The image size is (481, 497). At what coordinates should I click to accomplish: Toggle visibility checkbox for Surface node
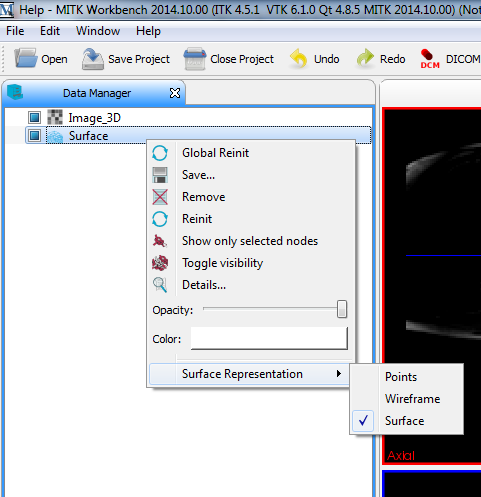pos(34,135)
